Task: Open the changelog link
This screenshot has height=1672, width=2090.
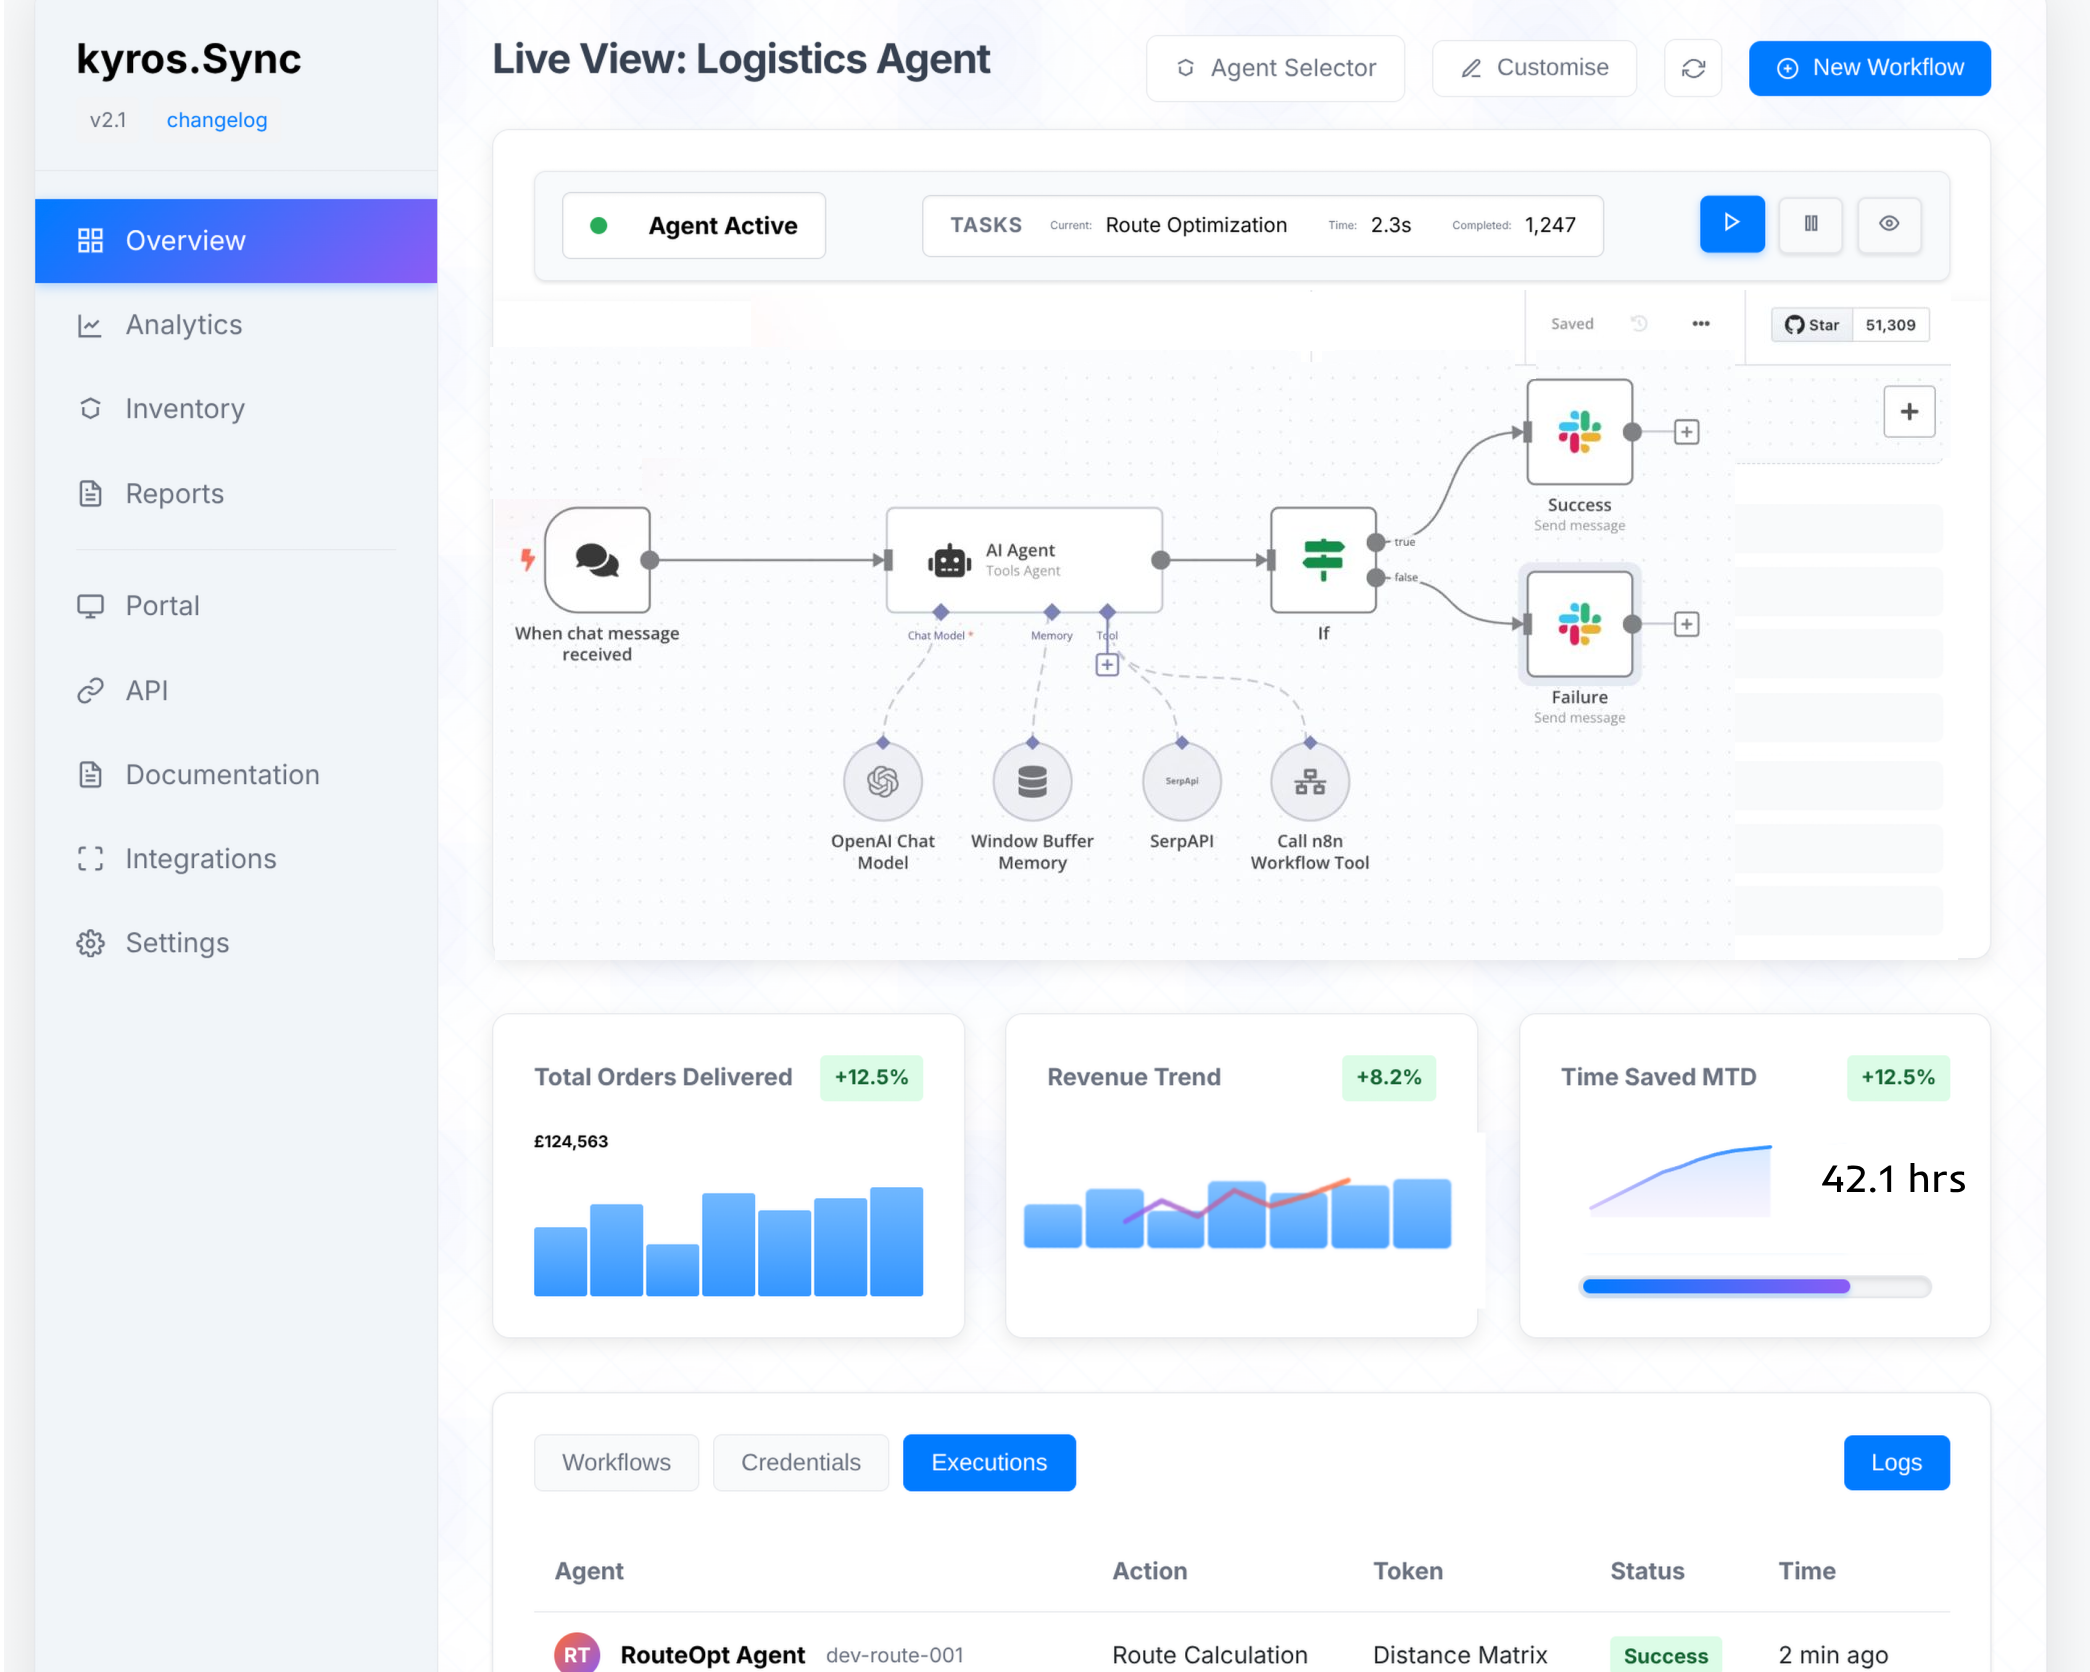Action: coord(216,119)
